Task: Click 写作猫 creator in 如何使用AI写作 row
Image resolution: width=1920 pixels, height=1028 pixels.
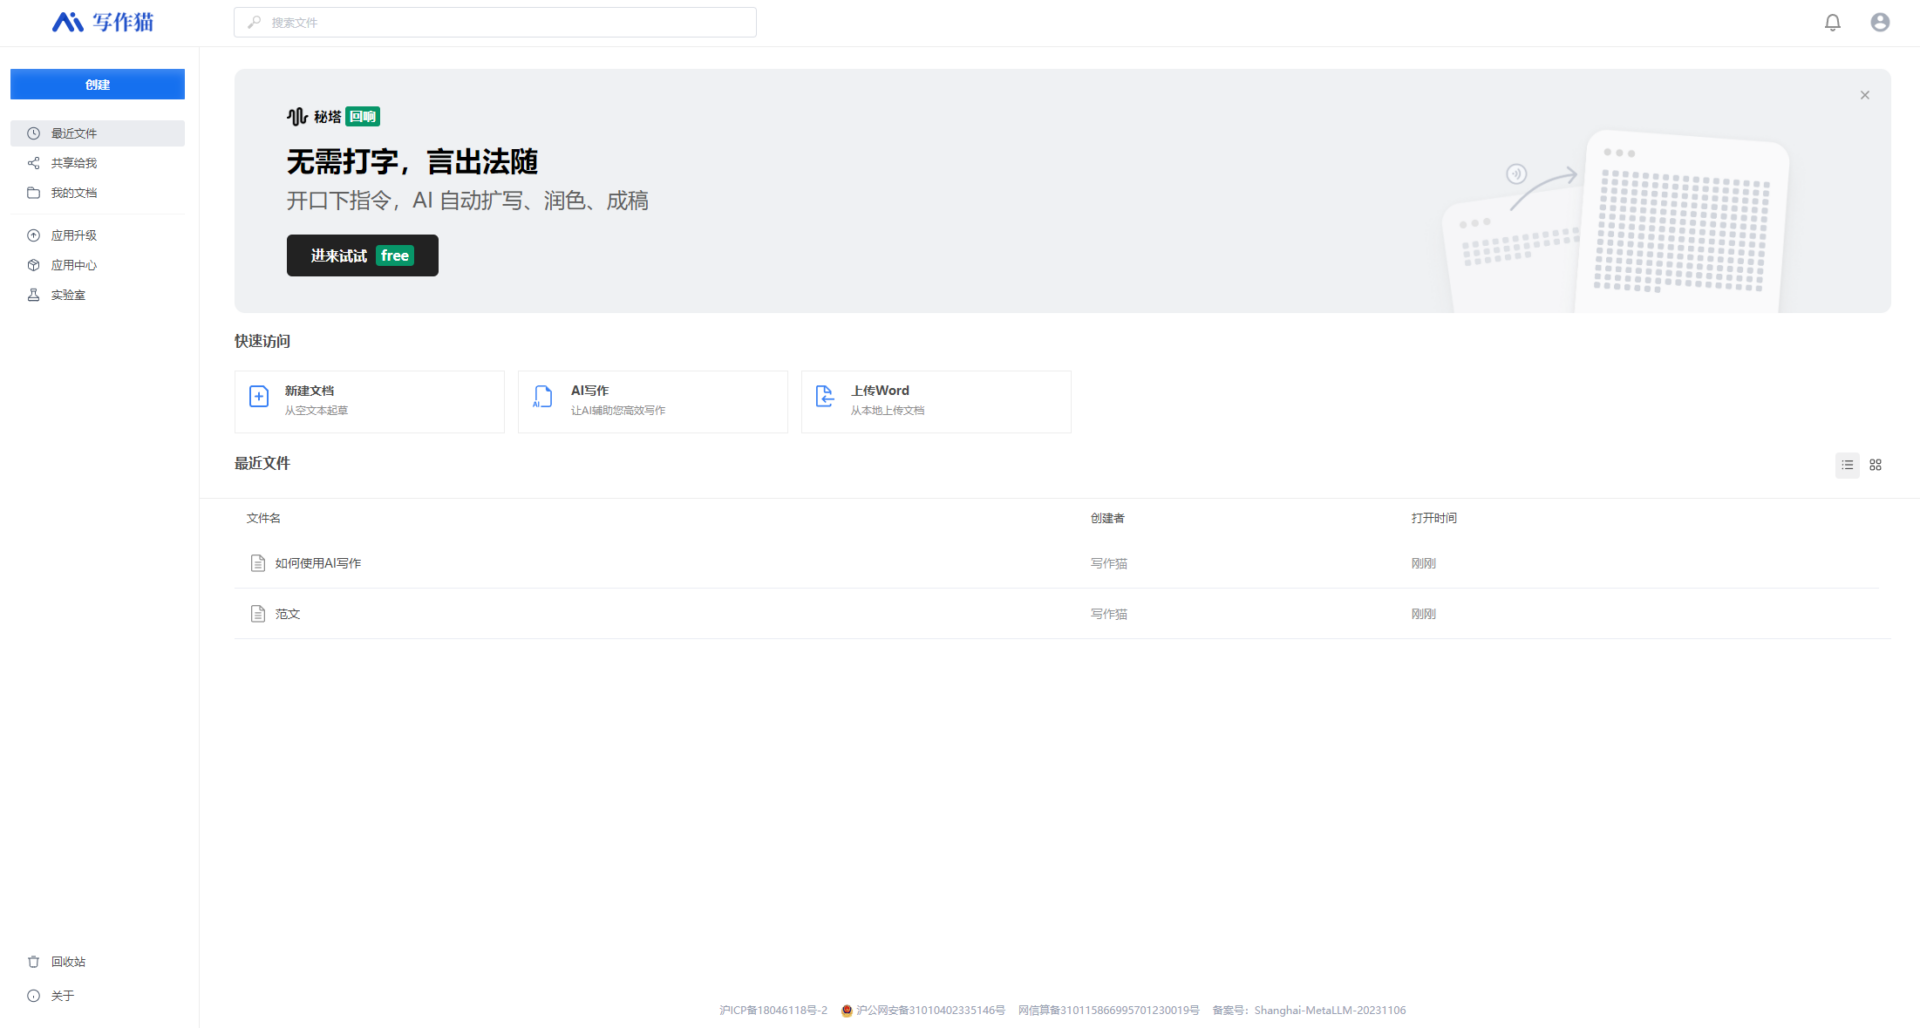Action: [x=1109, y=563]
